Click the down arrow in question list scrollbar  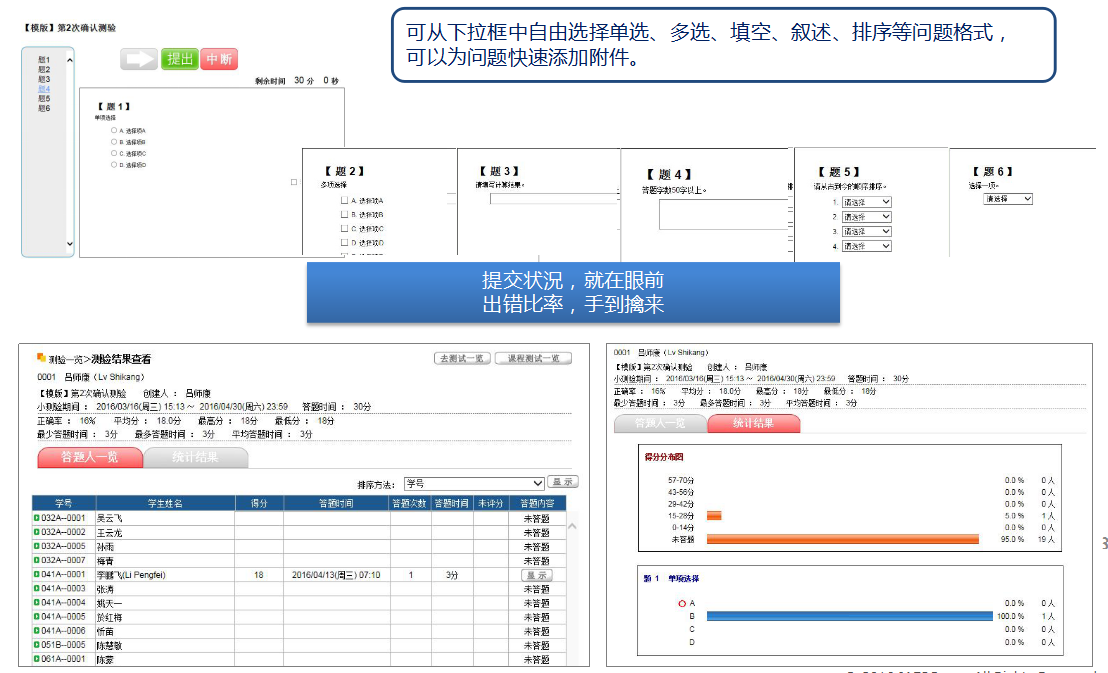pos(69,243)
